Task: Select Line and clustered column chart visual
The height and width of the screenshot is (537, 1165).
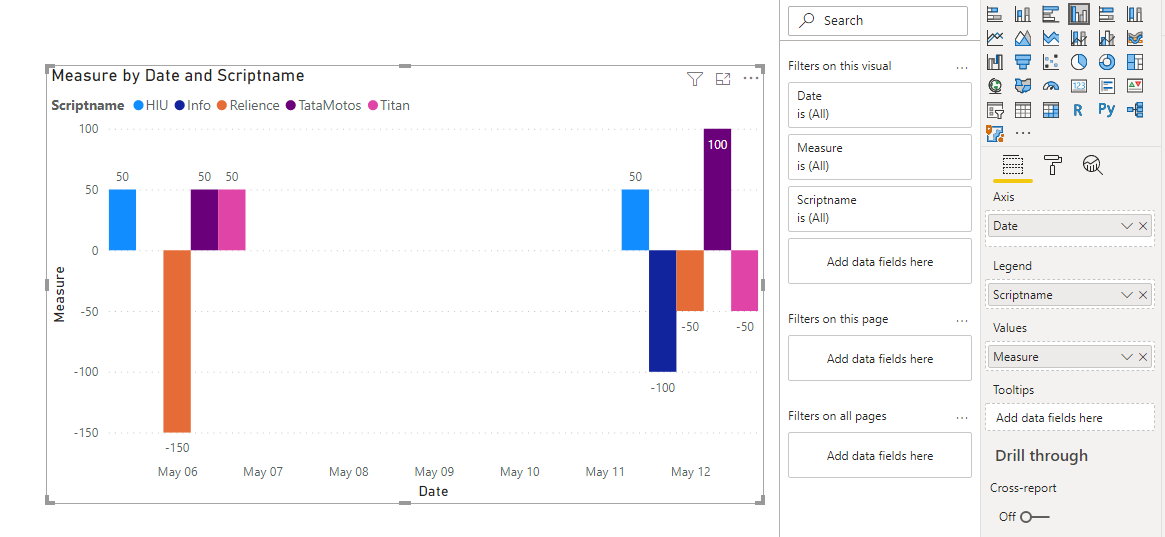Action: click(1107, 37)
